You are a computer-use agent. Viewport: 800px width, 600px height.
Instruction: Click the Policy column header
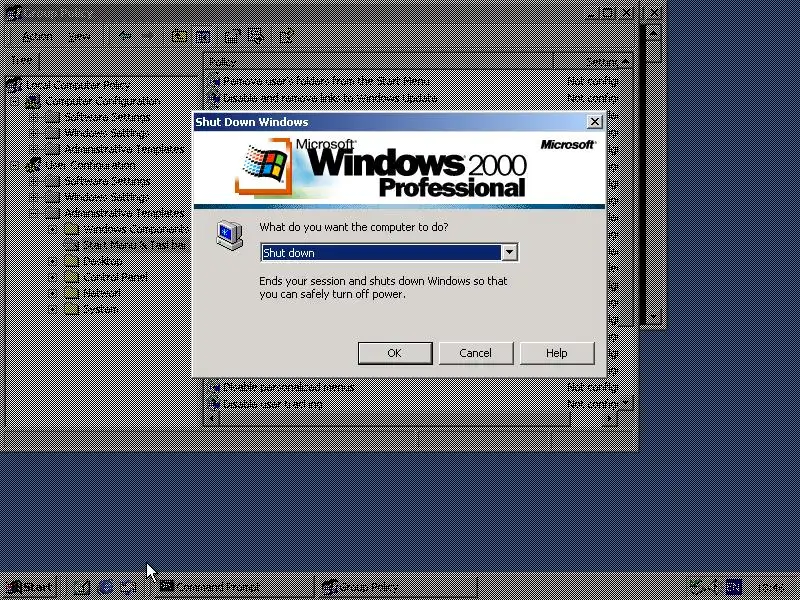coord(379,62)
